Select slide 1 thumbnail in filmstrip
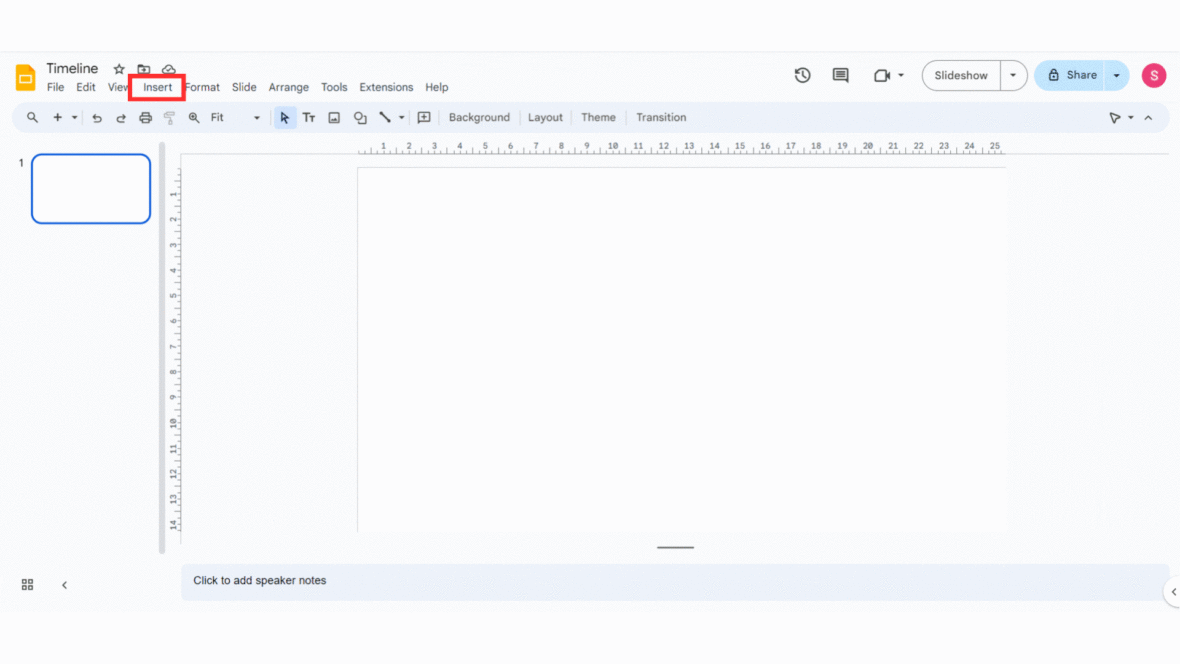This screenshot has height=664, width=1180. [90, 188]
